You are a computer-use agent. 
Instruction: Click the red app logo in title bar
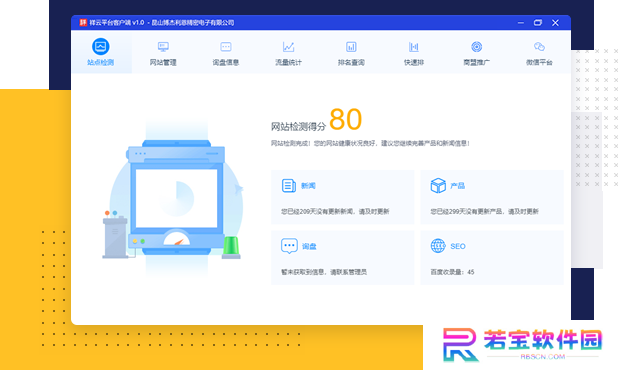[83, 23]
